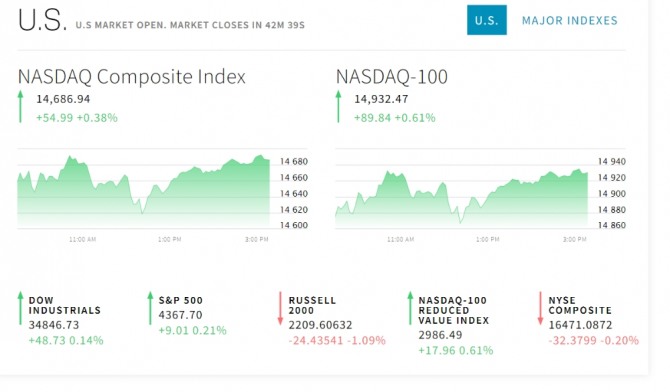Click the NASDAQ Composite Index chart area
Image resolution: width=670 pixels, height=392 pixels.
pos(144,189)
